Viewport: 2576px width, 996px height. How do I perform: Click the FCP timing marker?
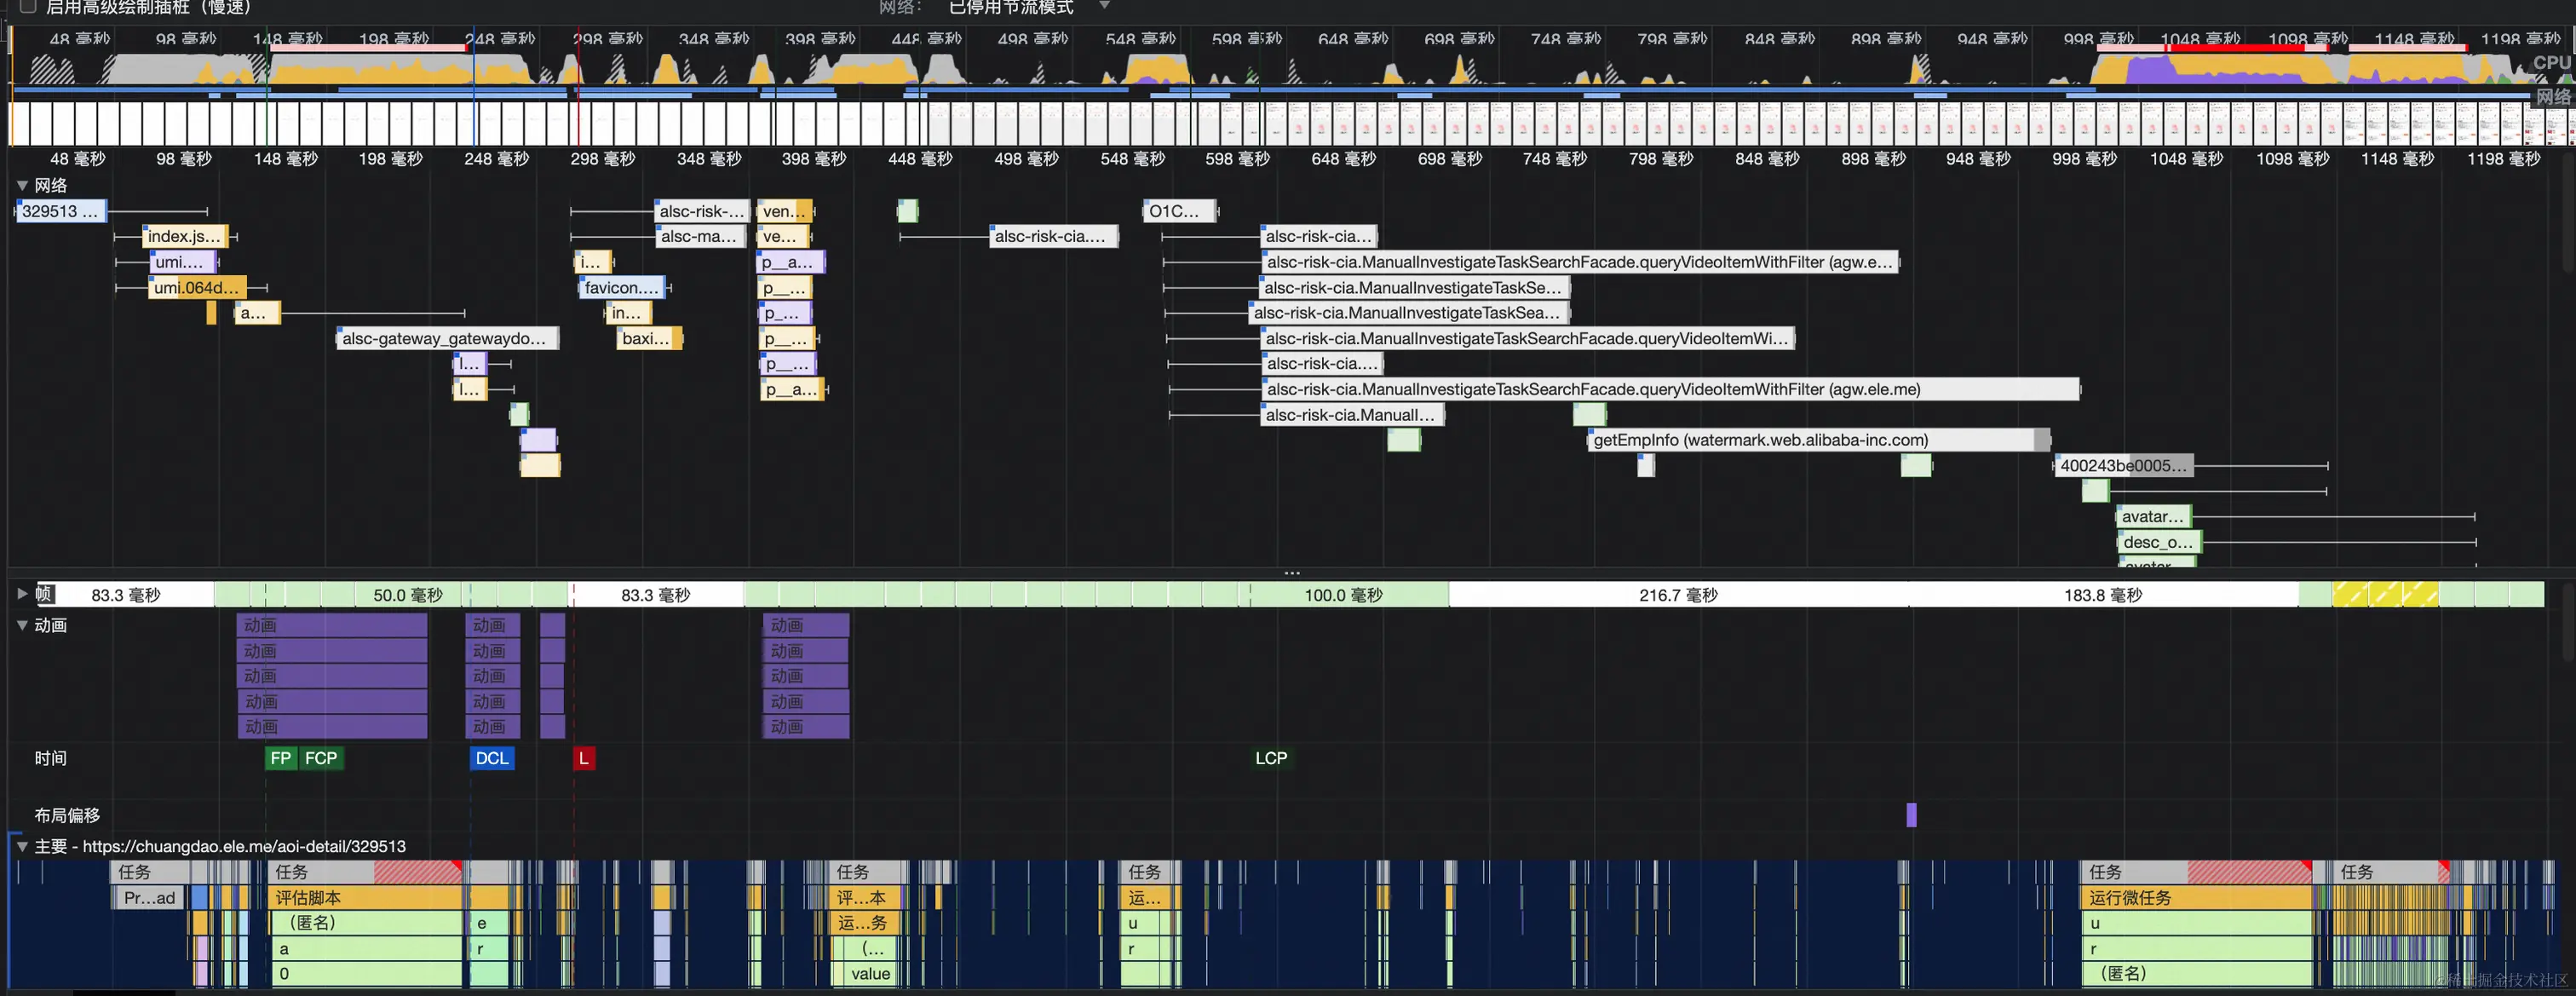tap(321, 758)
